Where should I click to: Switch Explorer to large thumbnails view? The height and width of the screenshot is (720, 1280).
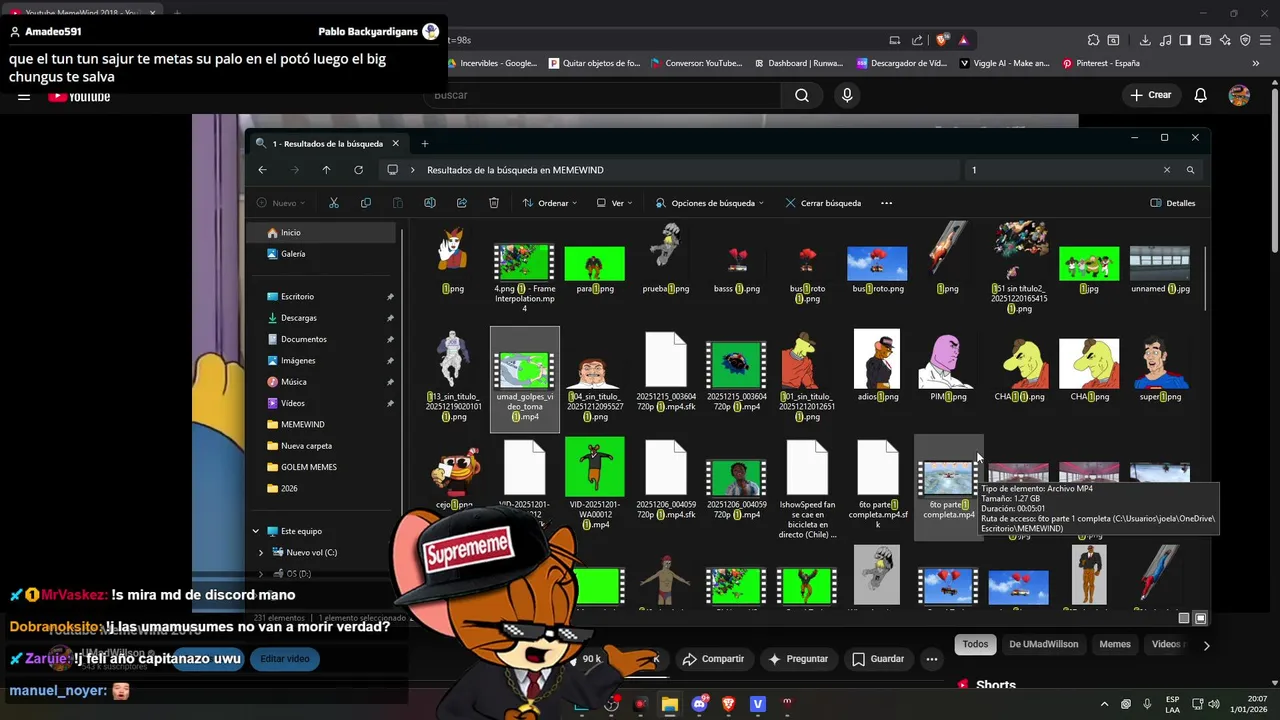(1201, 618)
